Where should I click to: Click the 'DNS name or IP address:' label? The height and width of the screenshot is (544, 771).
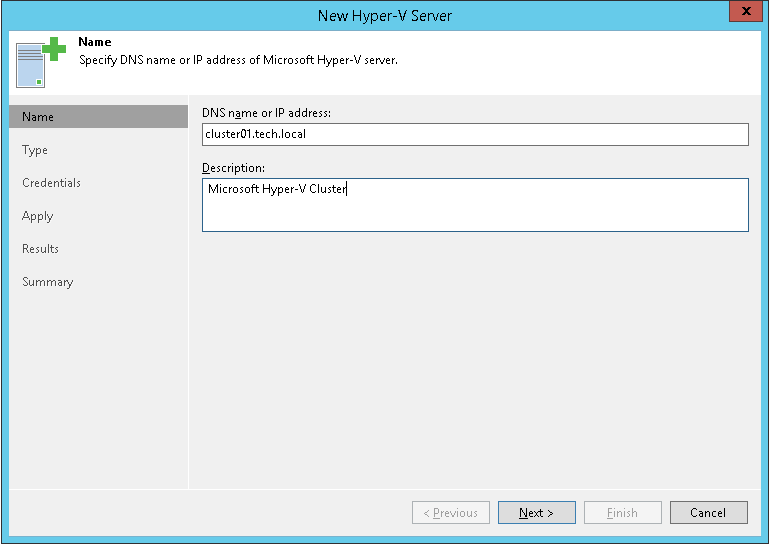[267, 113]
